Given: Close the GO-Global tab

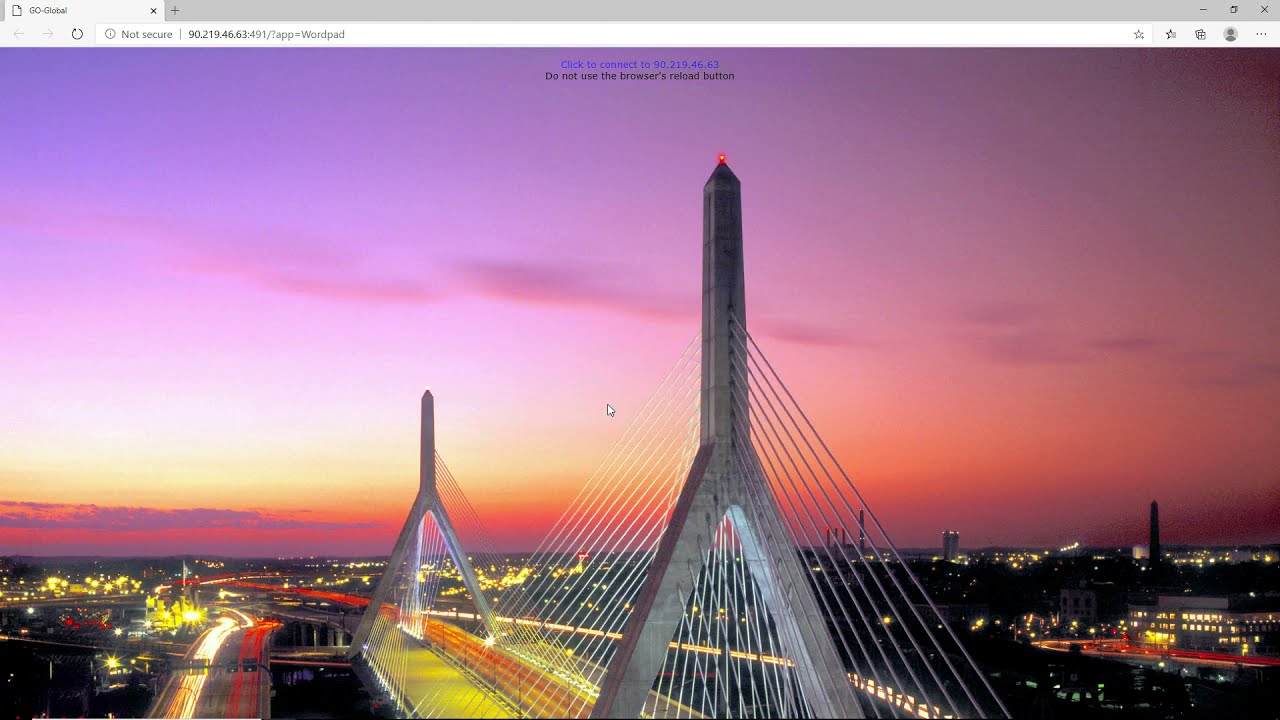Looking at the screenshot, I should (153, 10).
